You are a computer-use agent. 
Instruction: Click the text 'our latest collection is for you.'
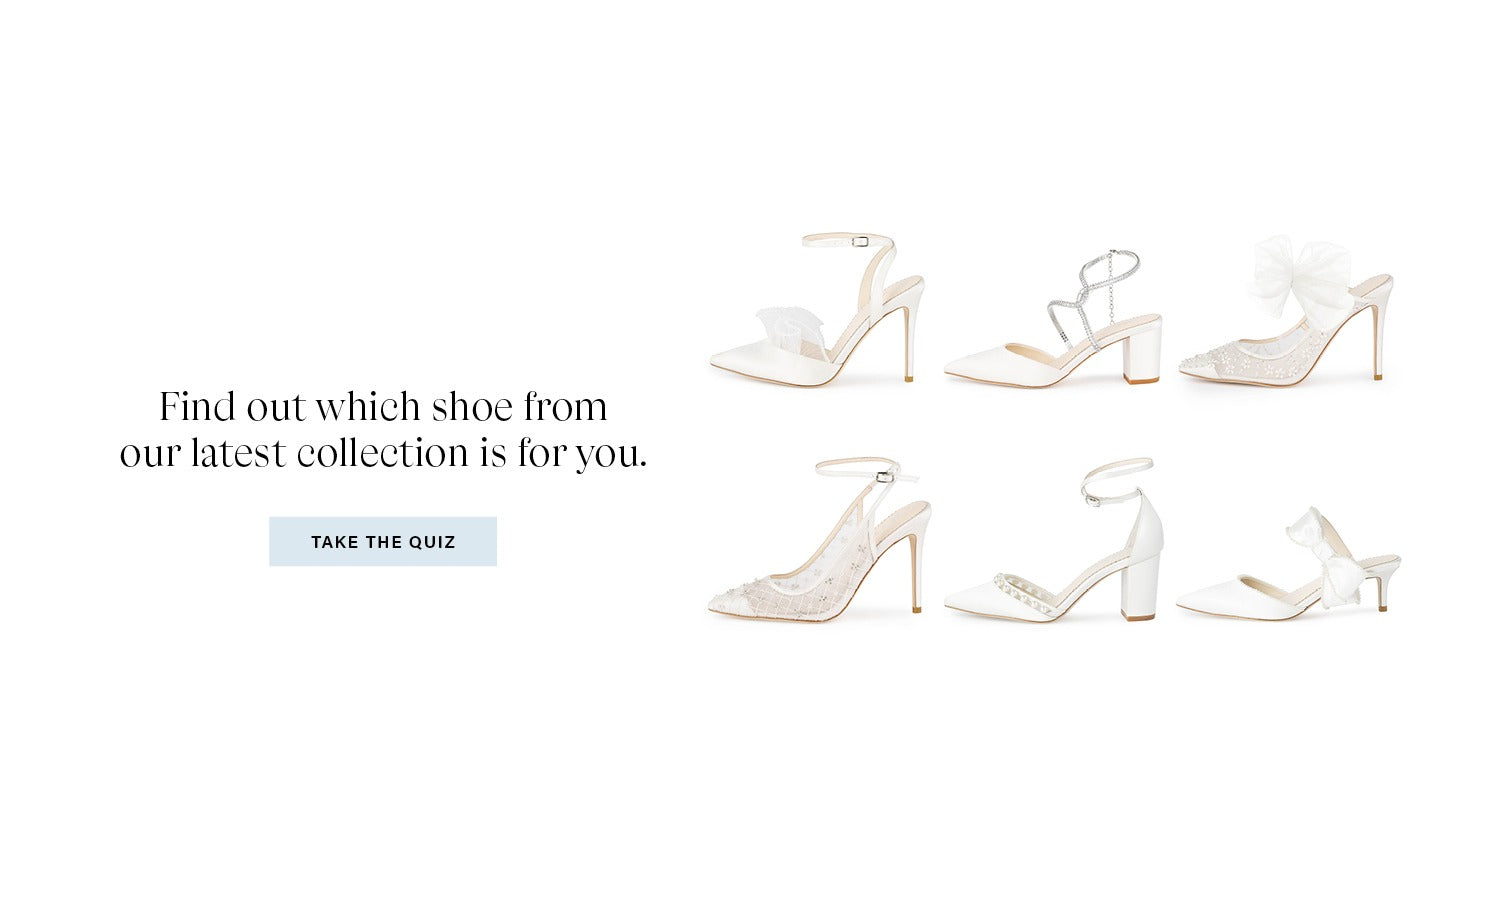383,453
